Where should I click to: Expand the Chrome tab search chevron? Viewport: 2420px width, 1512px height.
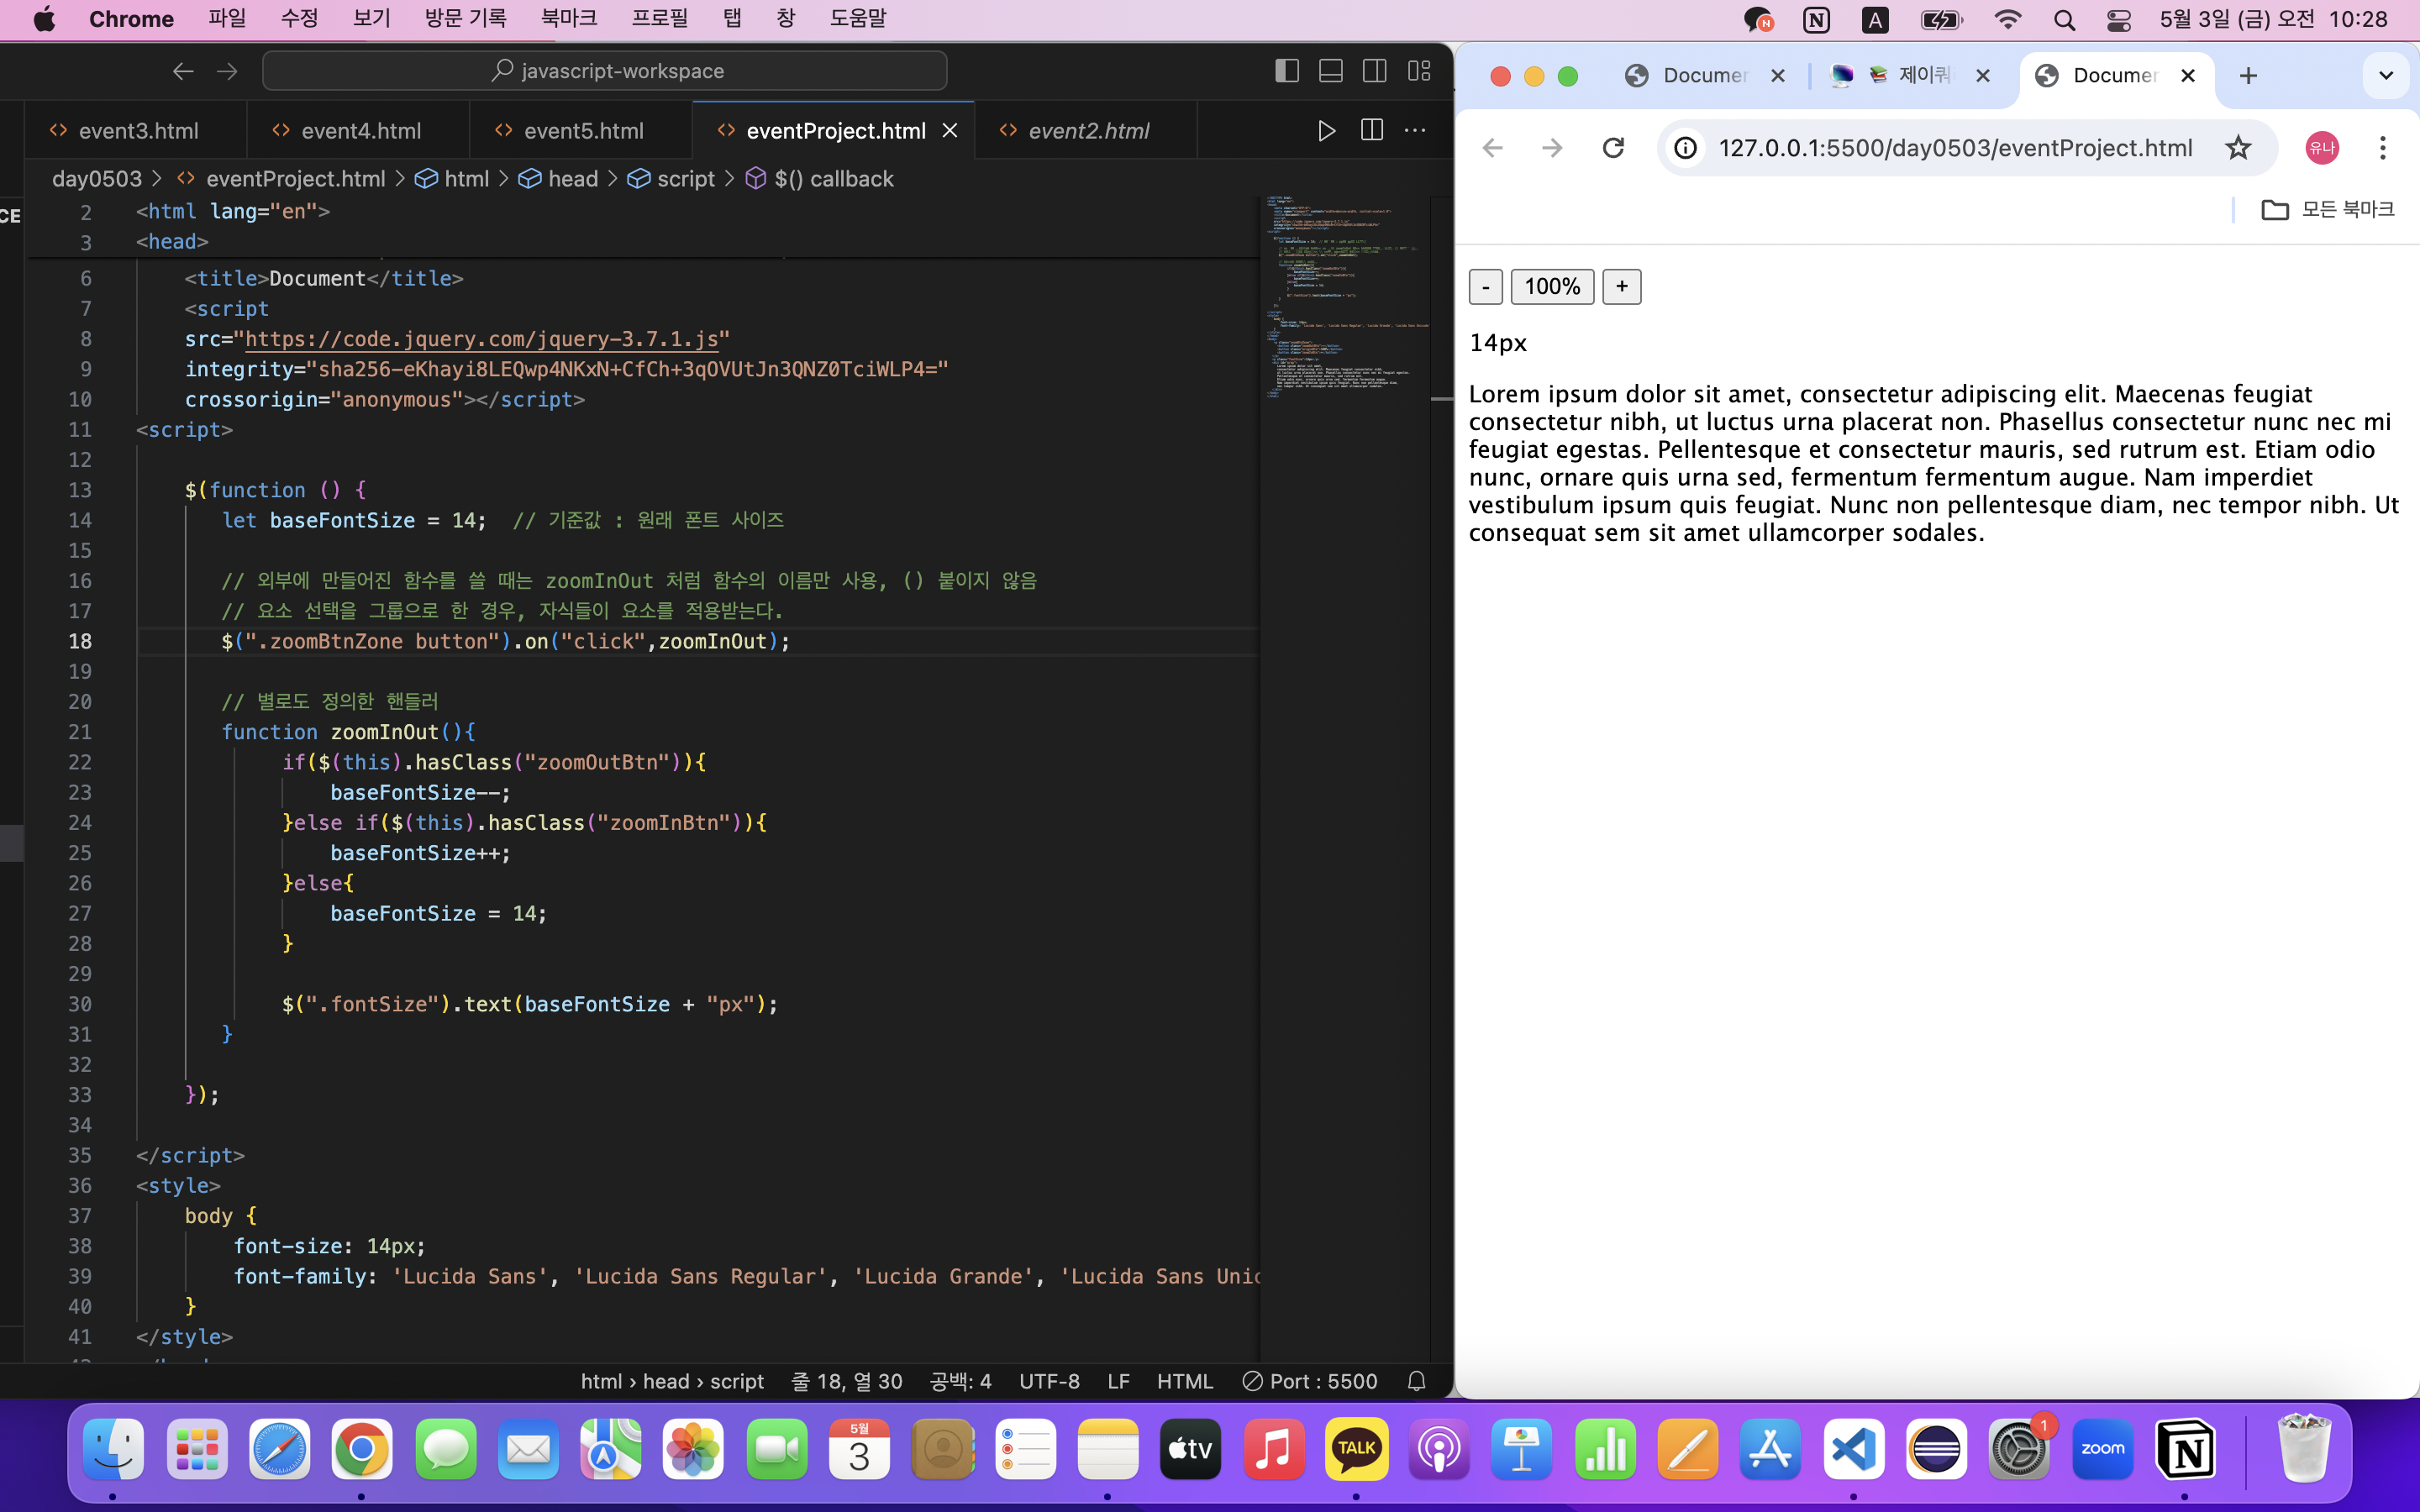[x=2386, y=76]
